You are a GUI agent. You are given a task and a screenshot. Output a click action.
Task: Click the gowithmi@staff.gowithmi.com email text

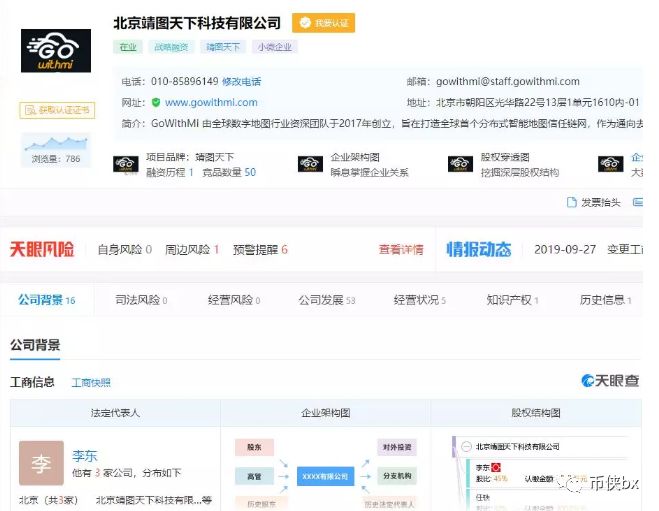[x=508, y=81]
